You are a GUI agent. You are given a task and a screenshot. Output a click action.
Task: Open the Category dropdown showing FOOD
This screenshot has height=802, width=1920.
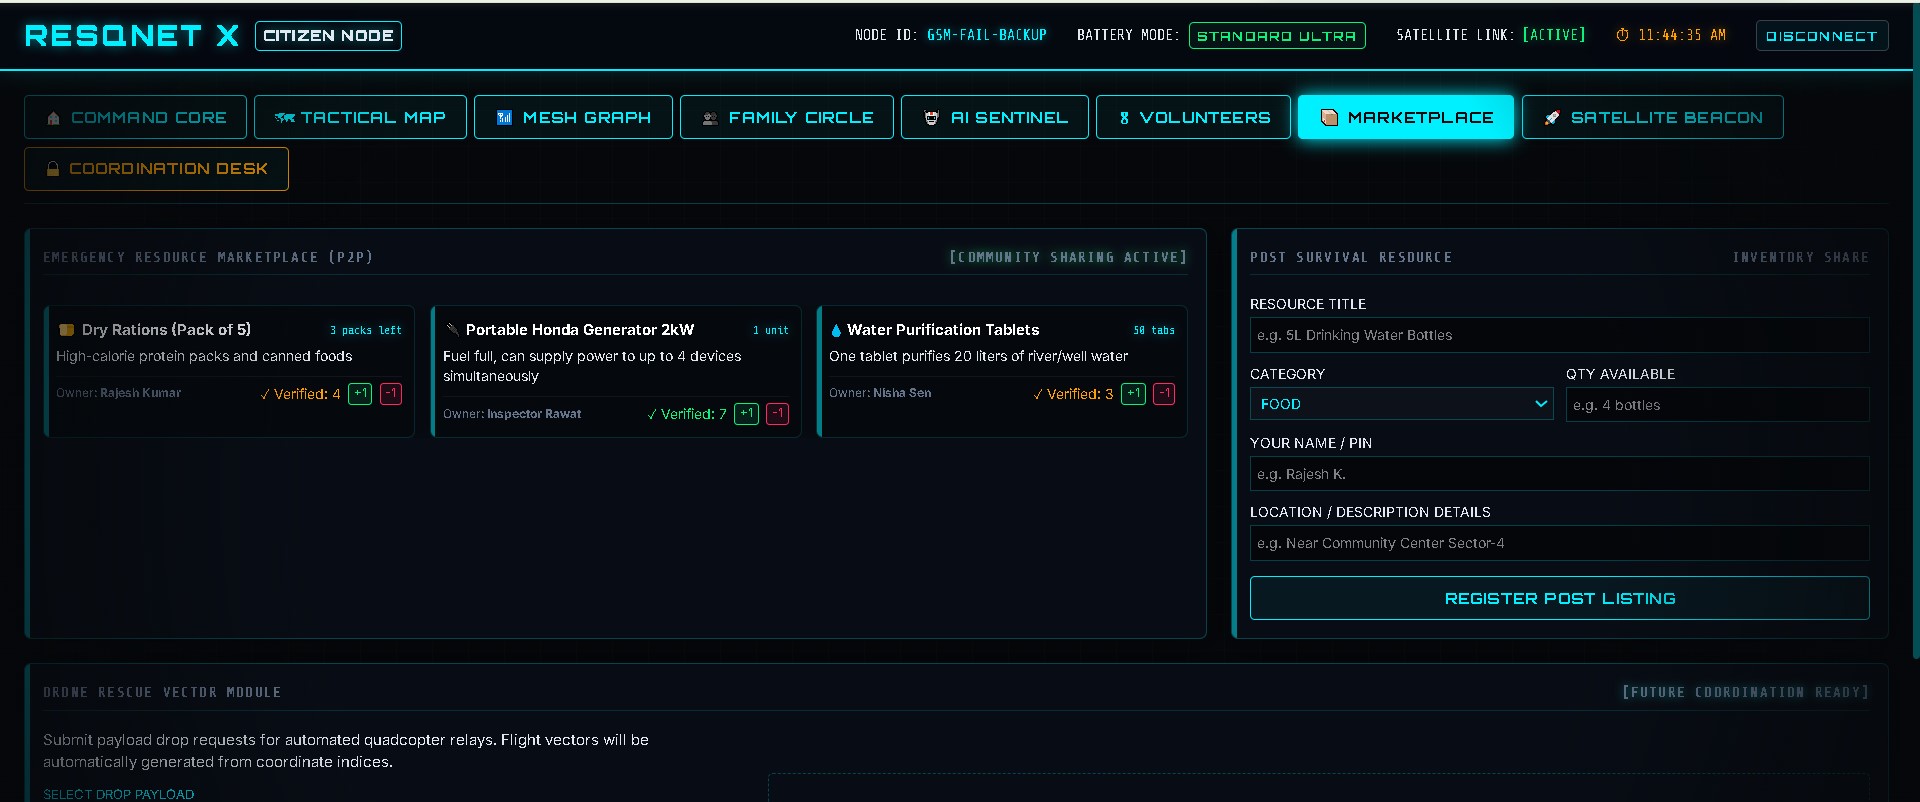[x=1401, y=404]
